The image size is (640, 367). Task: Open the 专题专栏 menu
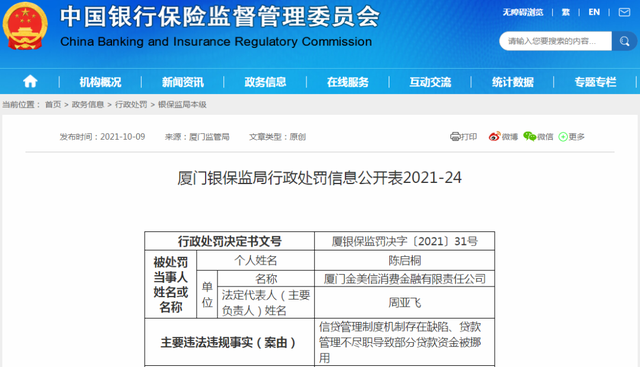(x=595, y=82)
